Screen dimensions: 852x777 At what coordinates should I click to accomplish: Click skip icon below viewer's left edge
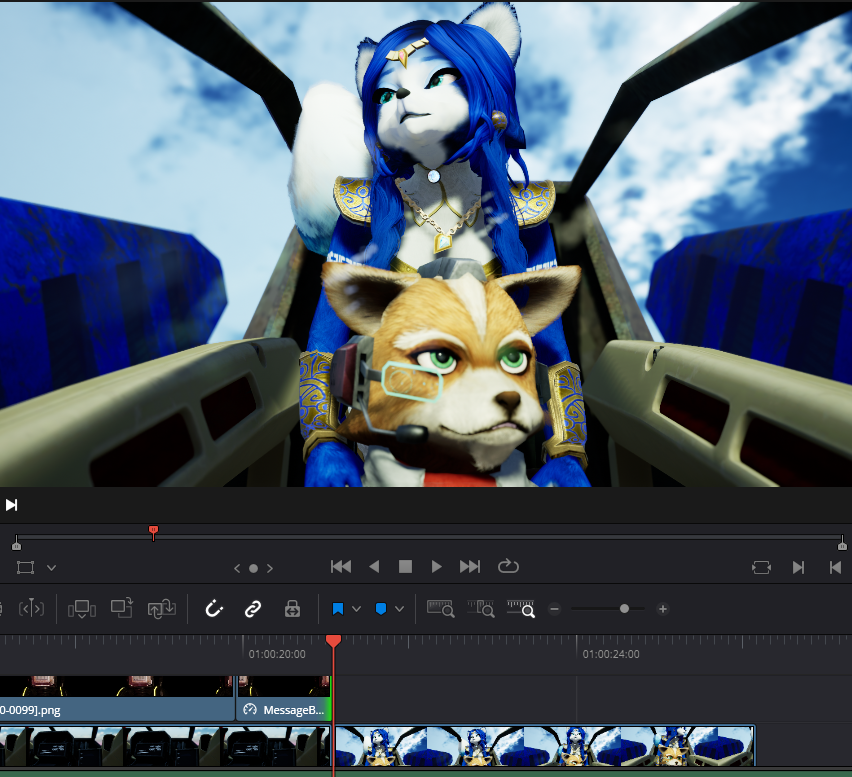pos(11,505)
